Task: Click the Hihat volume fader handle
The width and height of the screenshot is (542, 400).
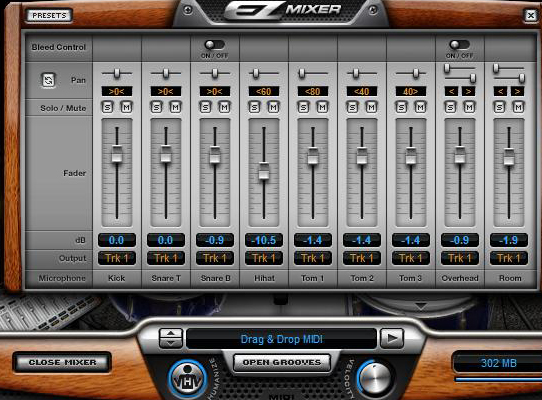Action: [x=264, y=170]
